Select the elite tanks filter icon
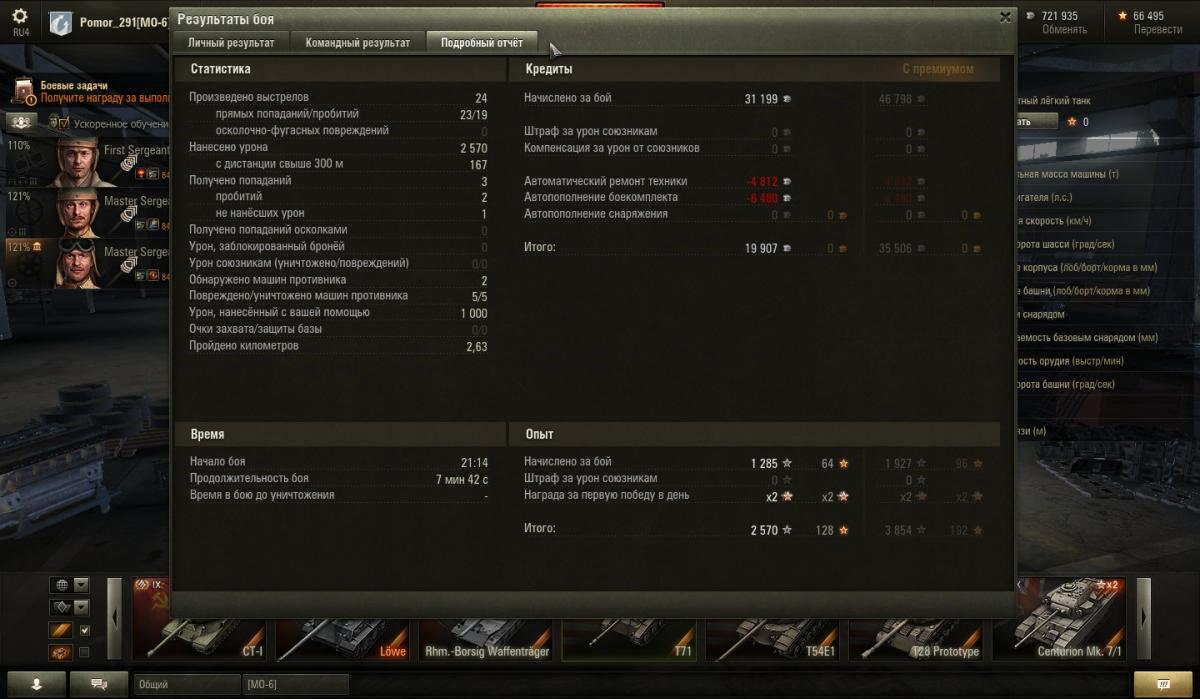The image size is (1200, 699). click(59, 653)
